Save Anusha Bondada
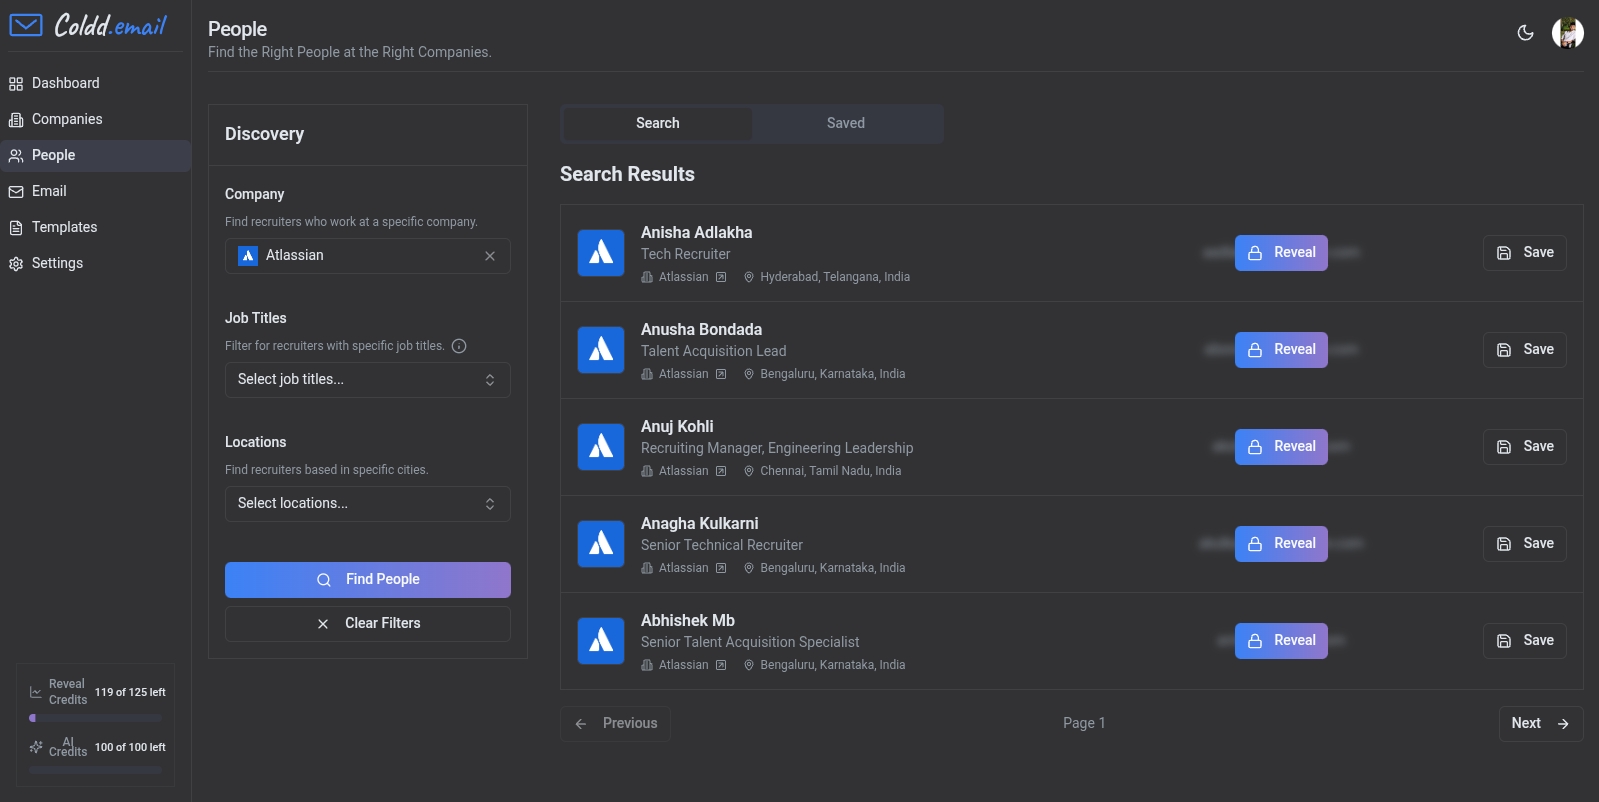Screen dimensions: 1599x802 (1525, 350)
